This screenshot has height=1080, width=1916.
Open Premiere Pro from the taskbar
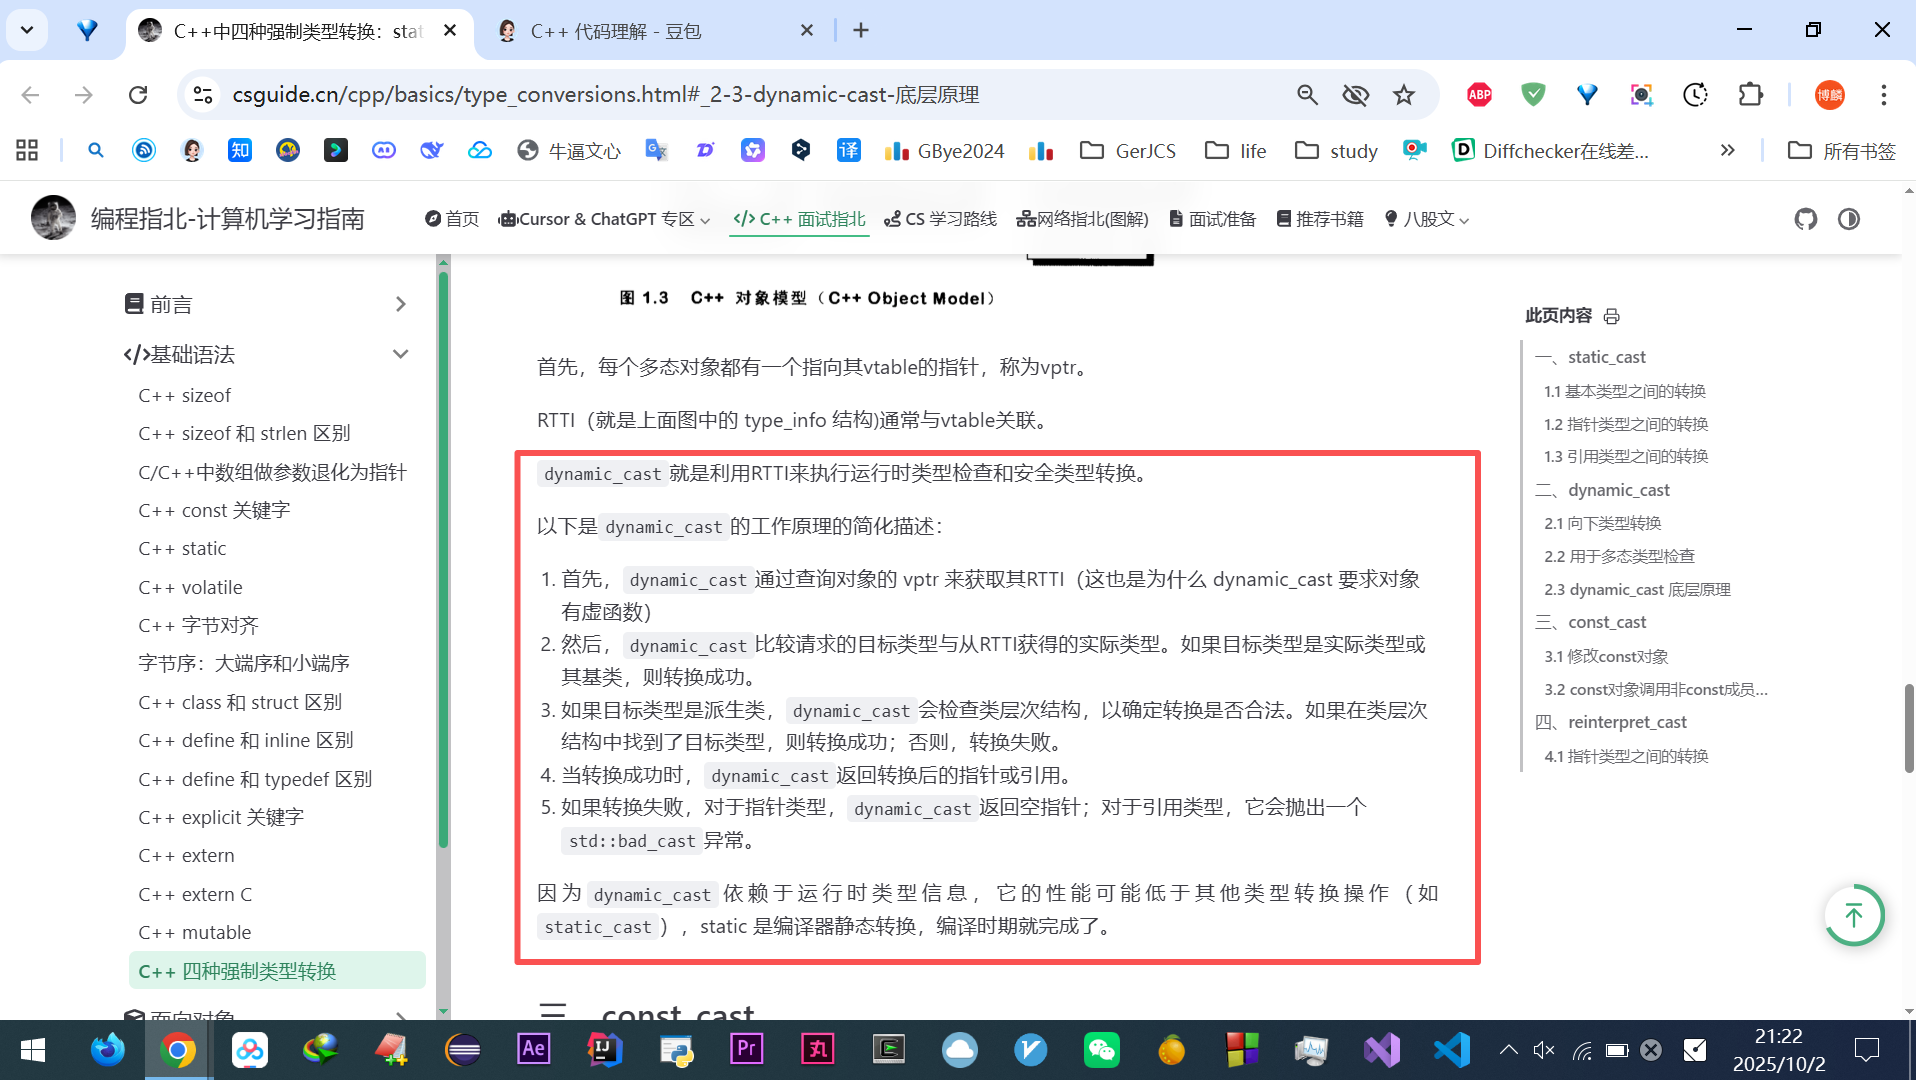pyautogui.click(x=746, y=1049)
